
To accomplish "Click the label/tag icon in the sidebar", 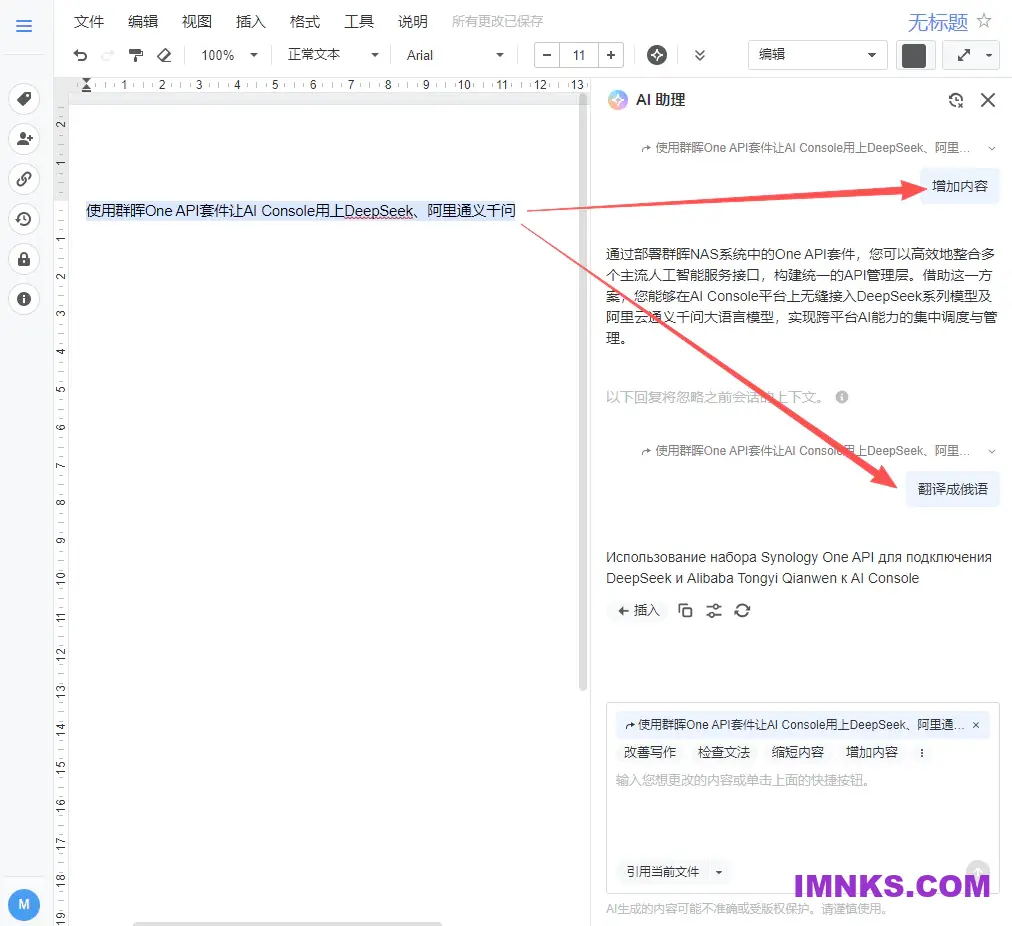I will point(24,99).
